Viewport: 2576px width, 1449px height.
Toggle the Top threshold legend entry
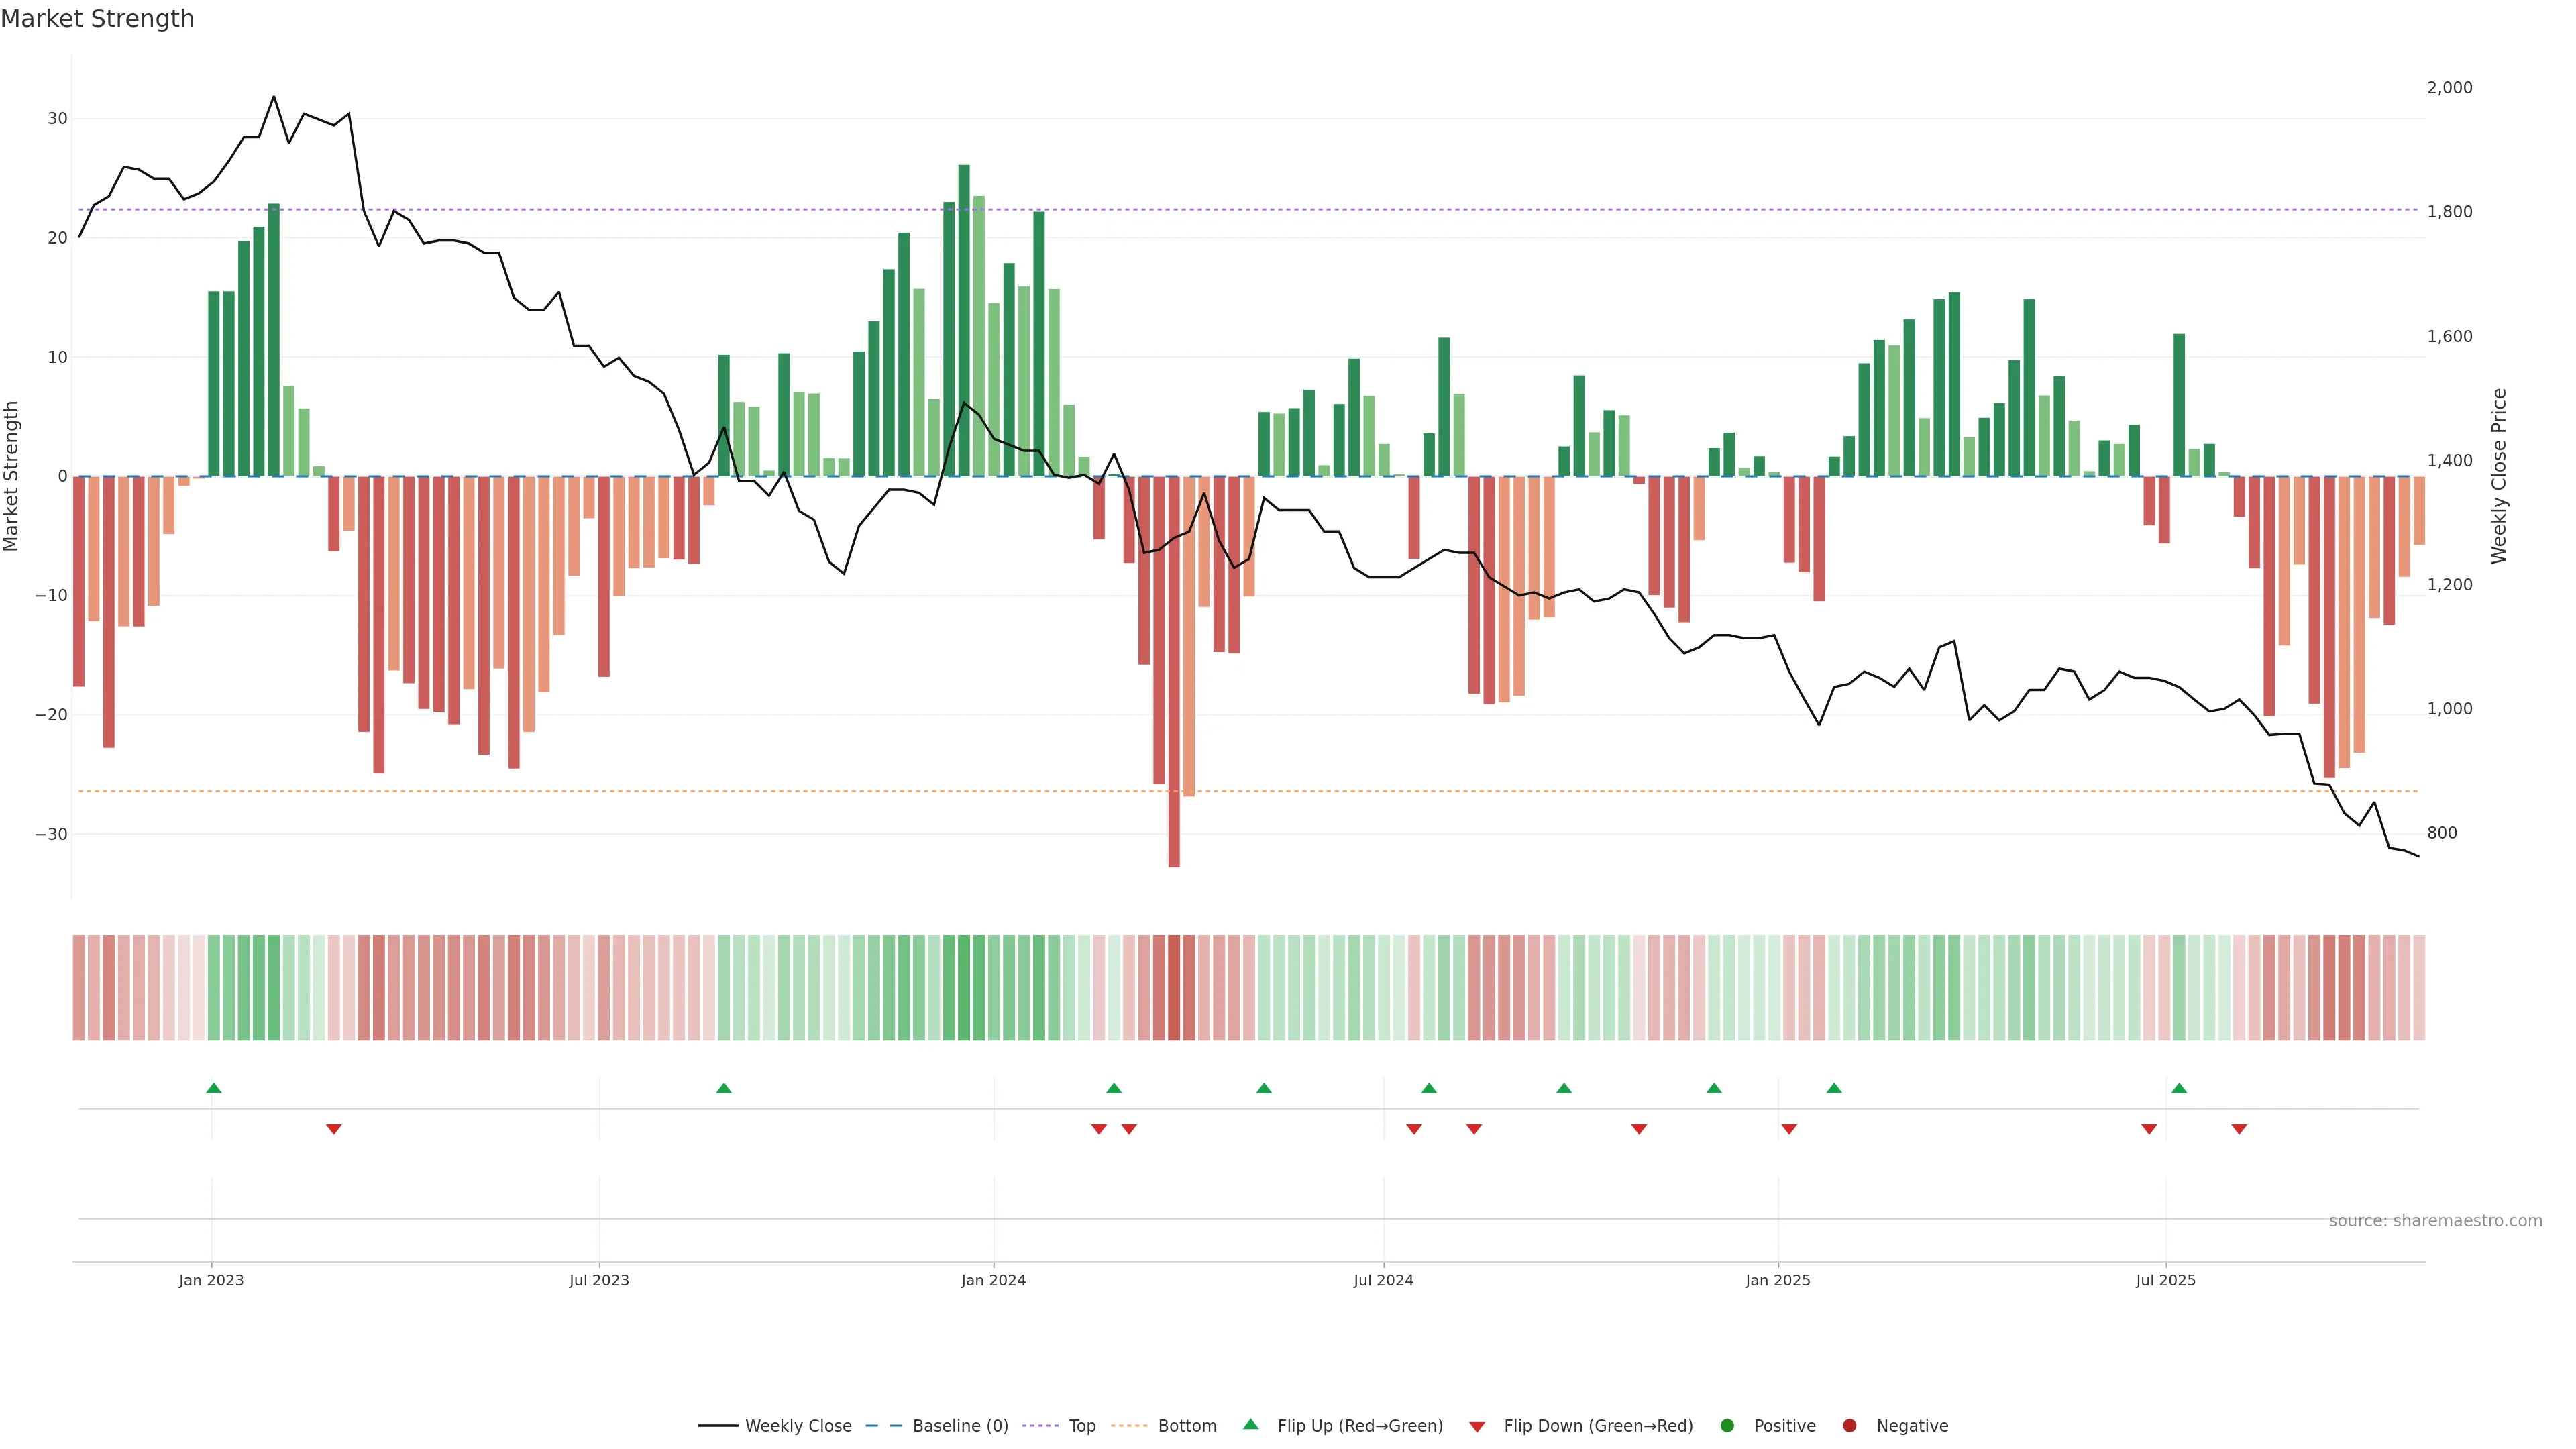coord(1081,1426)
